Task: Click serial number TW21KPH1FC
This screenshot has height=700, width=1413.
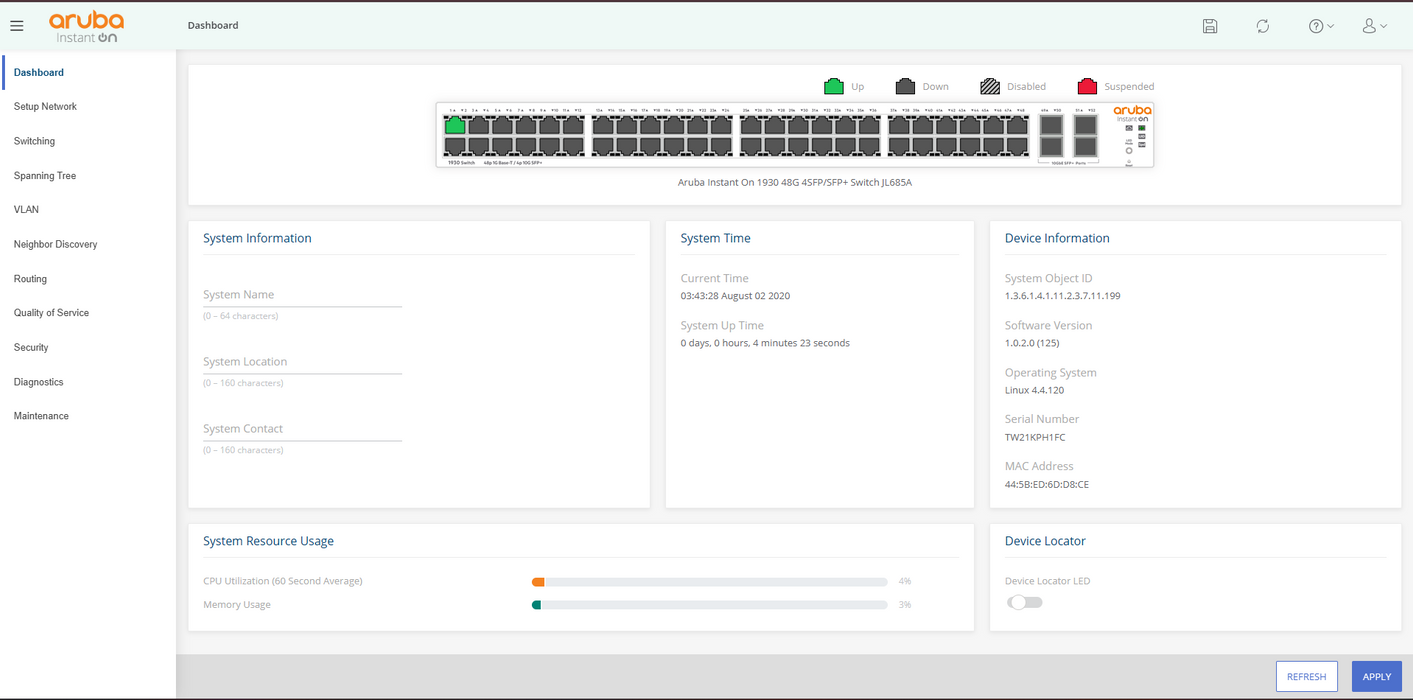Action: [1035, 438]
